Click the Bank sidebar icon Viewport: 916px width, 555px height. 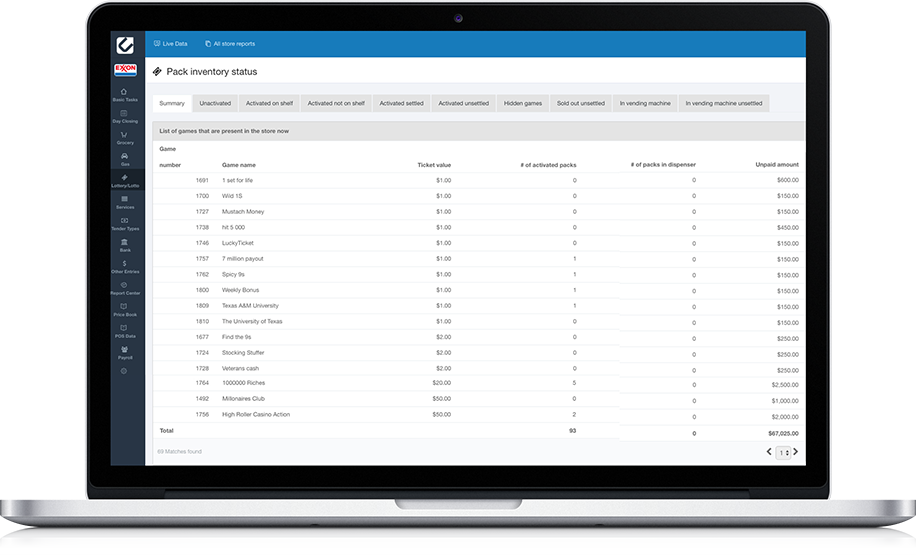click(125, 245)
